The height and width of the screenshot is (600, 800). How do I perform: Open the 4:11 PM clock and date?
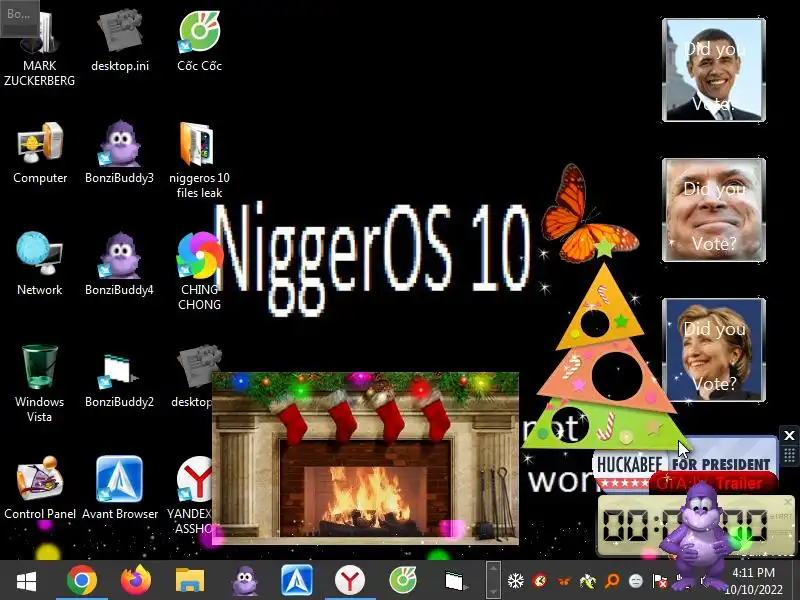tap(754, 581)
